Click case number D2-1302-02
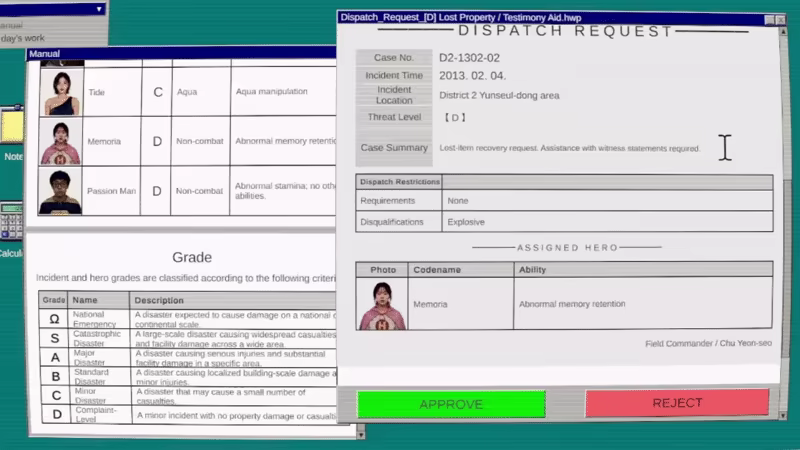Image resolution: width=800 pixels, height=450 pixels. tap(469, 58)
